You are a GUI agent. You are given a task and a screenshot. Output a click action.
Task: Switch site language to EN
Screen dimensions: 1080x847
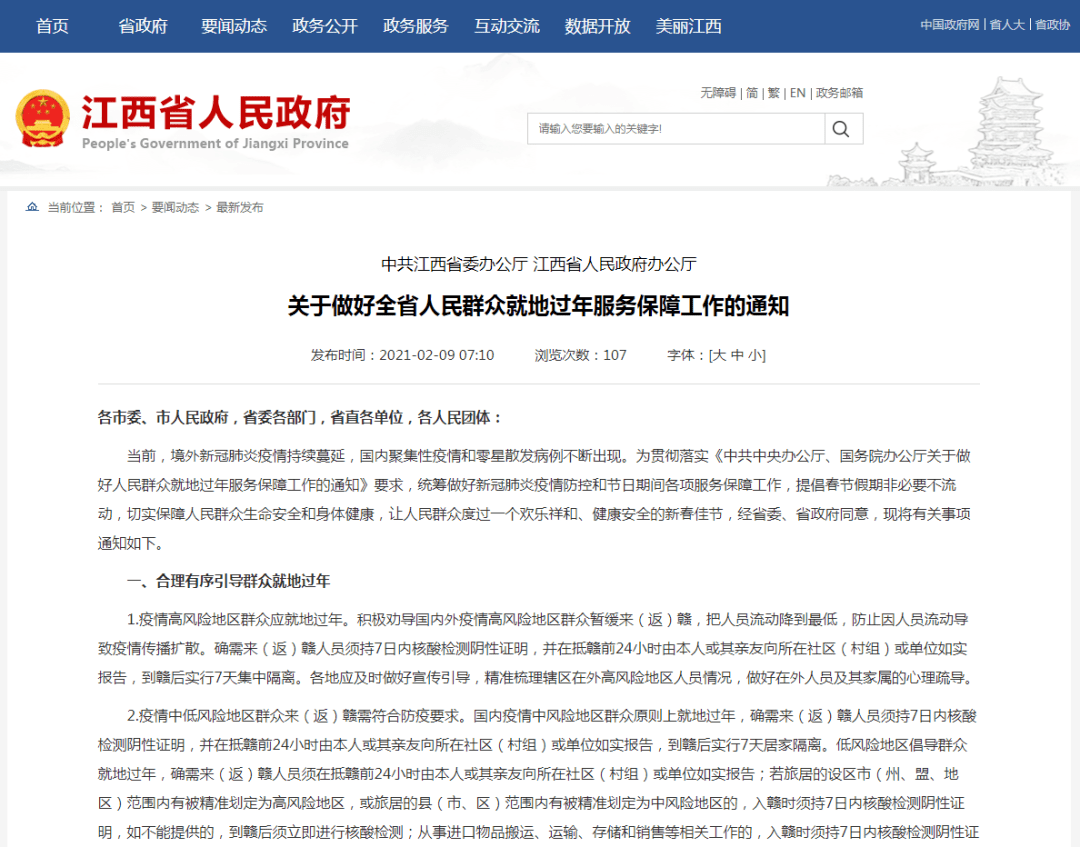click(x=798, y=93)
